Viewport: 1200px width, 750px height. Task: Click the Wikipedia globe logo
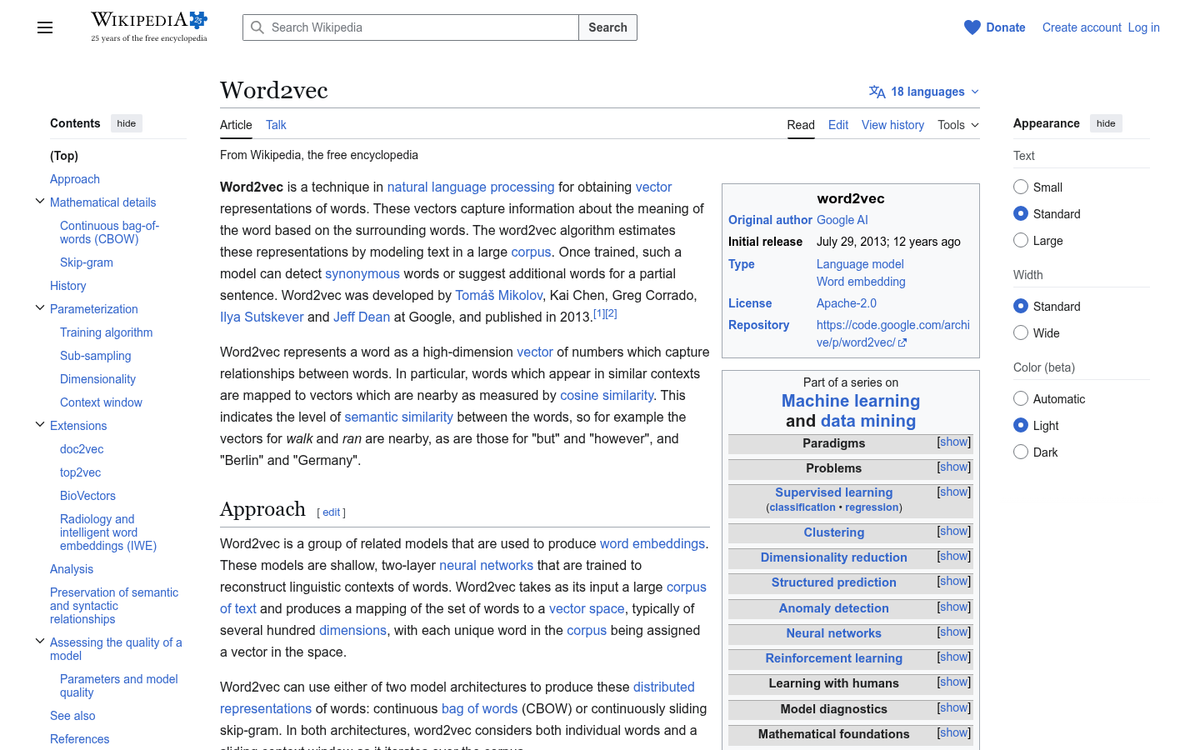click(x=198, y=19)
